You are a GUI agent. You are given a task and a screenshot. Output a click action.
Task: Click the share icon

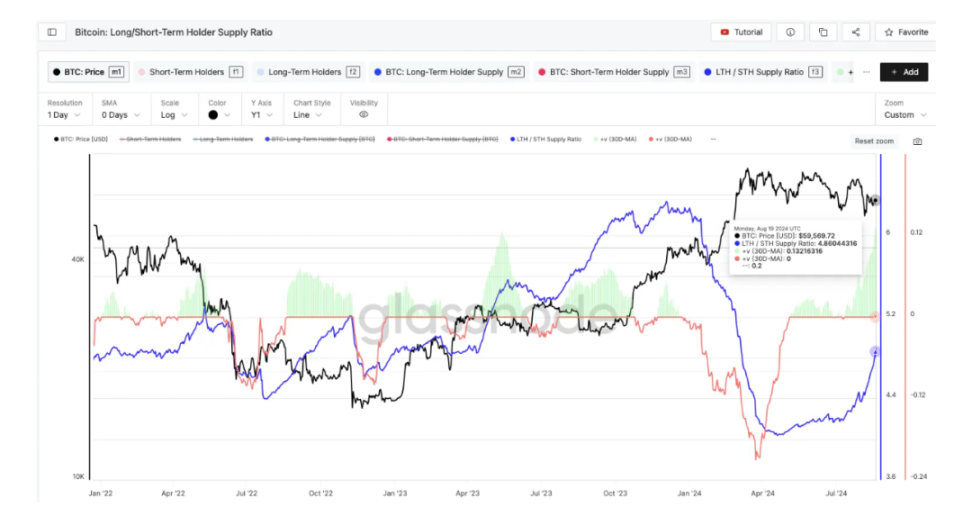pyautogui.click(x=856, y=32)
